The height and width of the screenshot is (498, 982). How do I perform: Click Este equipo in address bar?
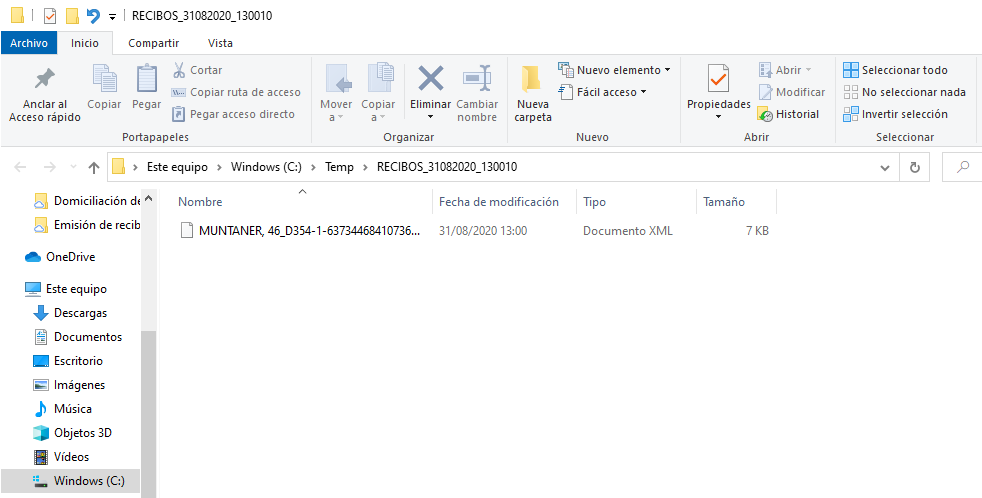point(178,167)
